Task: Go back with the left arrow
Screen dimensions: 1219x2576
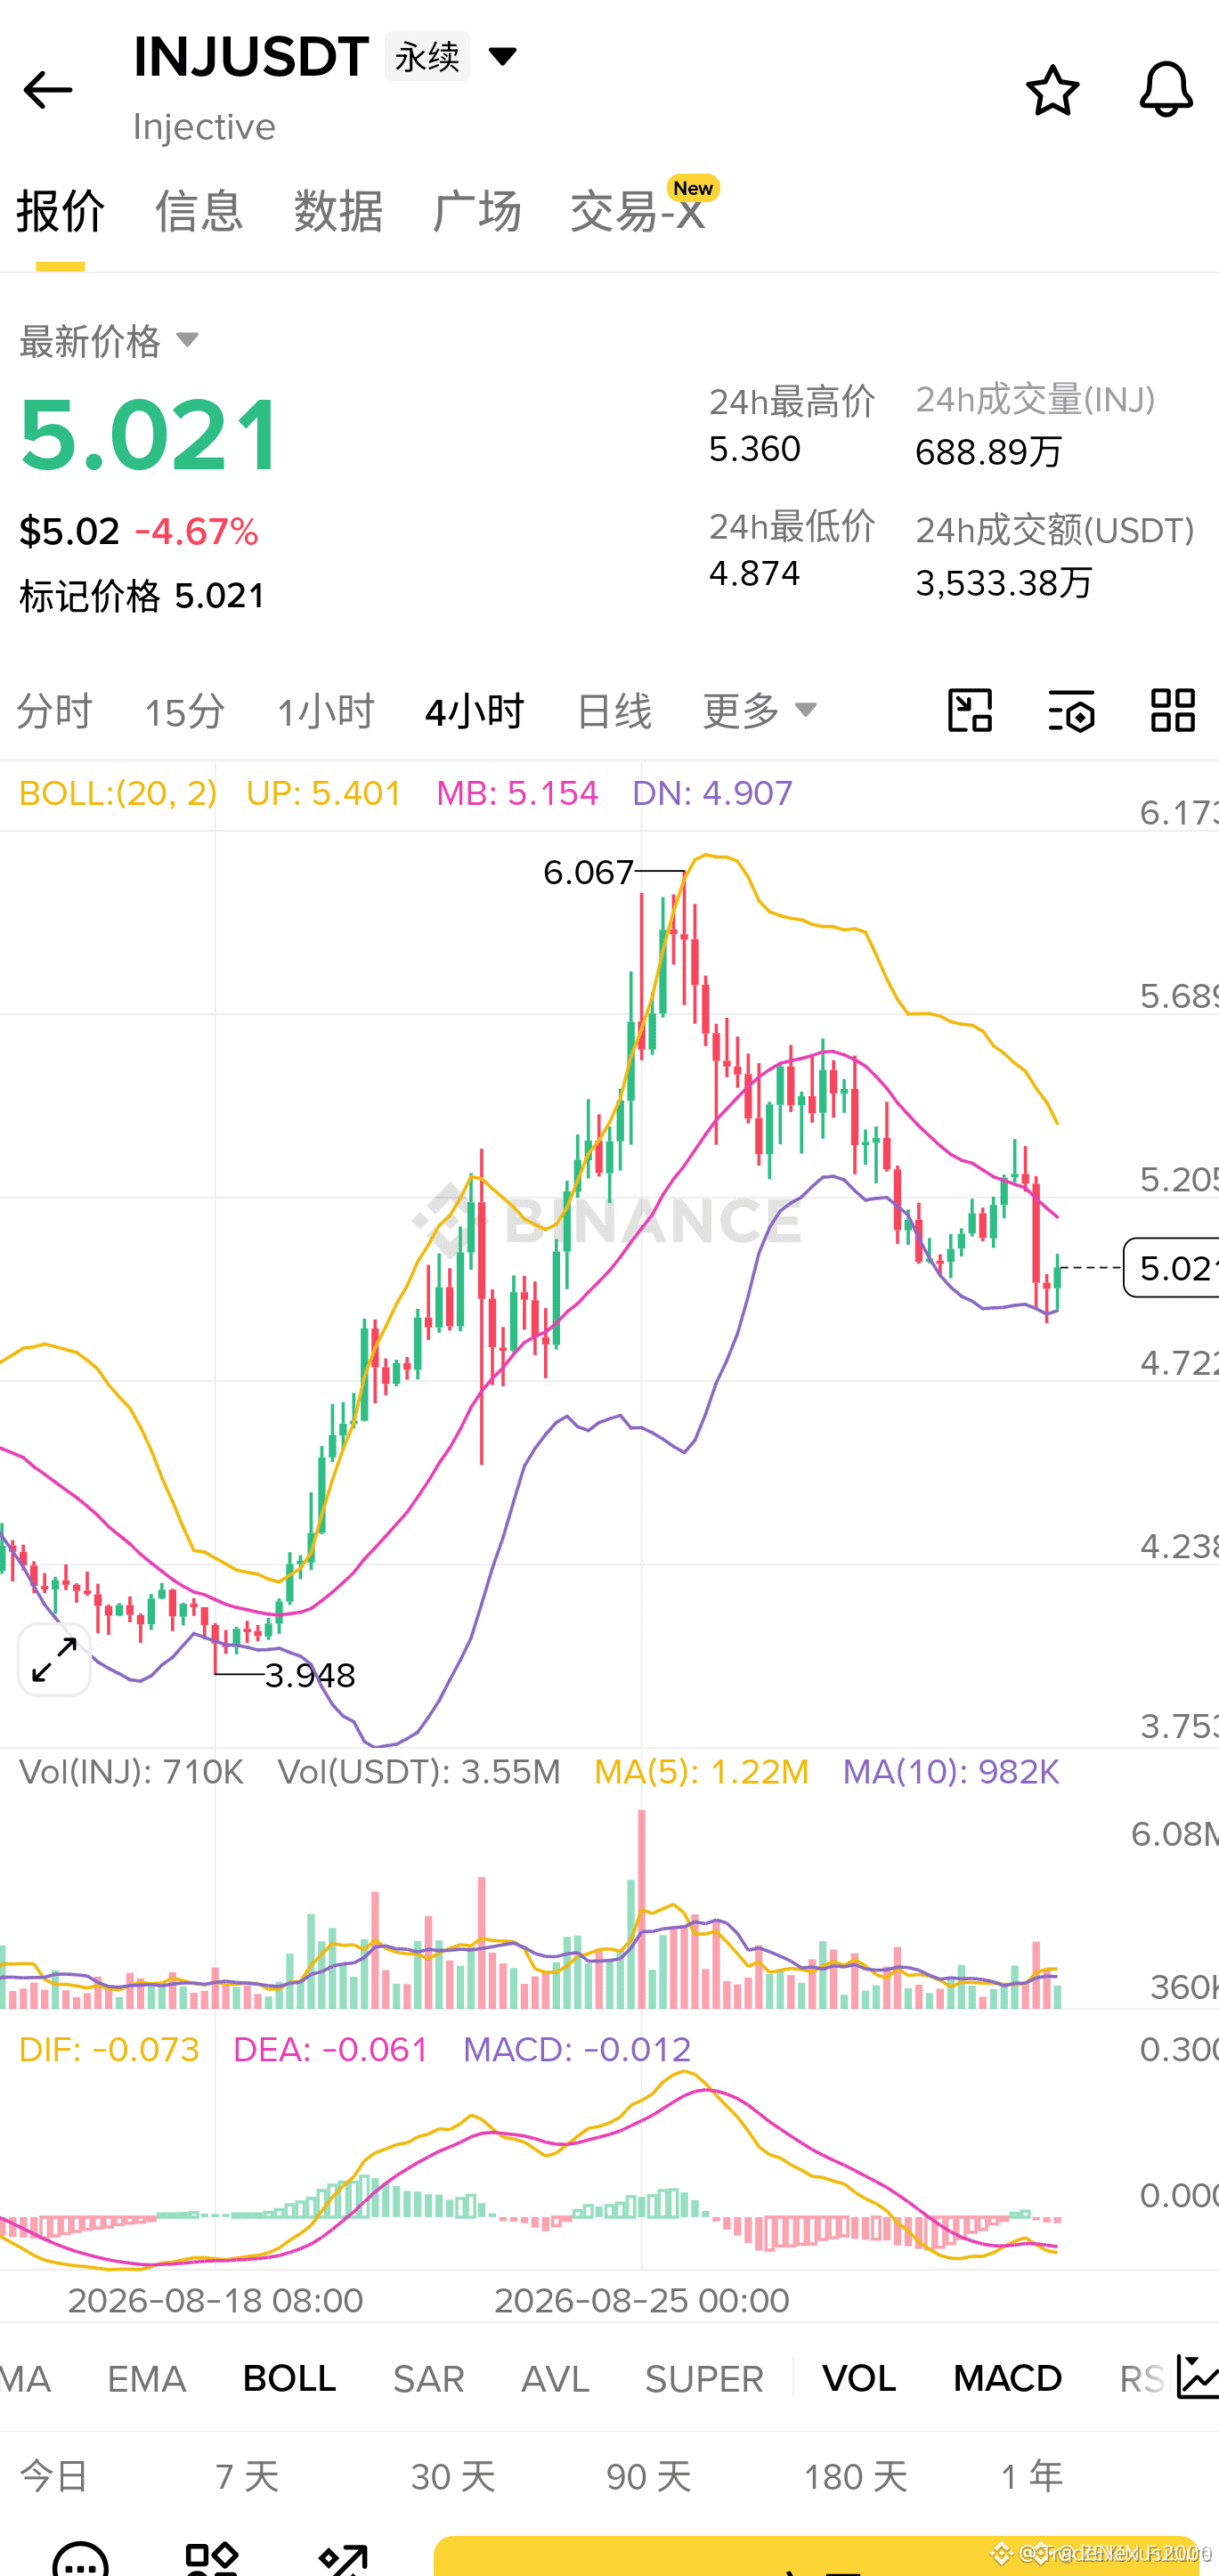Action: tap(47, 90)
